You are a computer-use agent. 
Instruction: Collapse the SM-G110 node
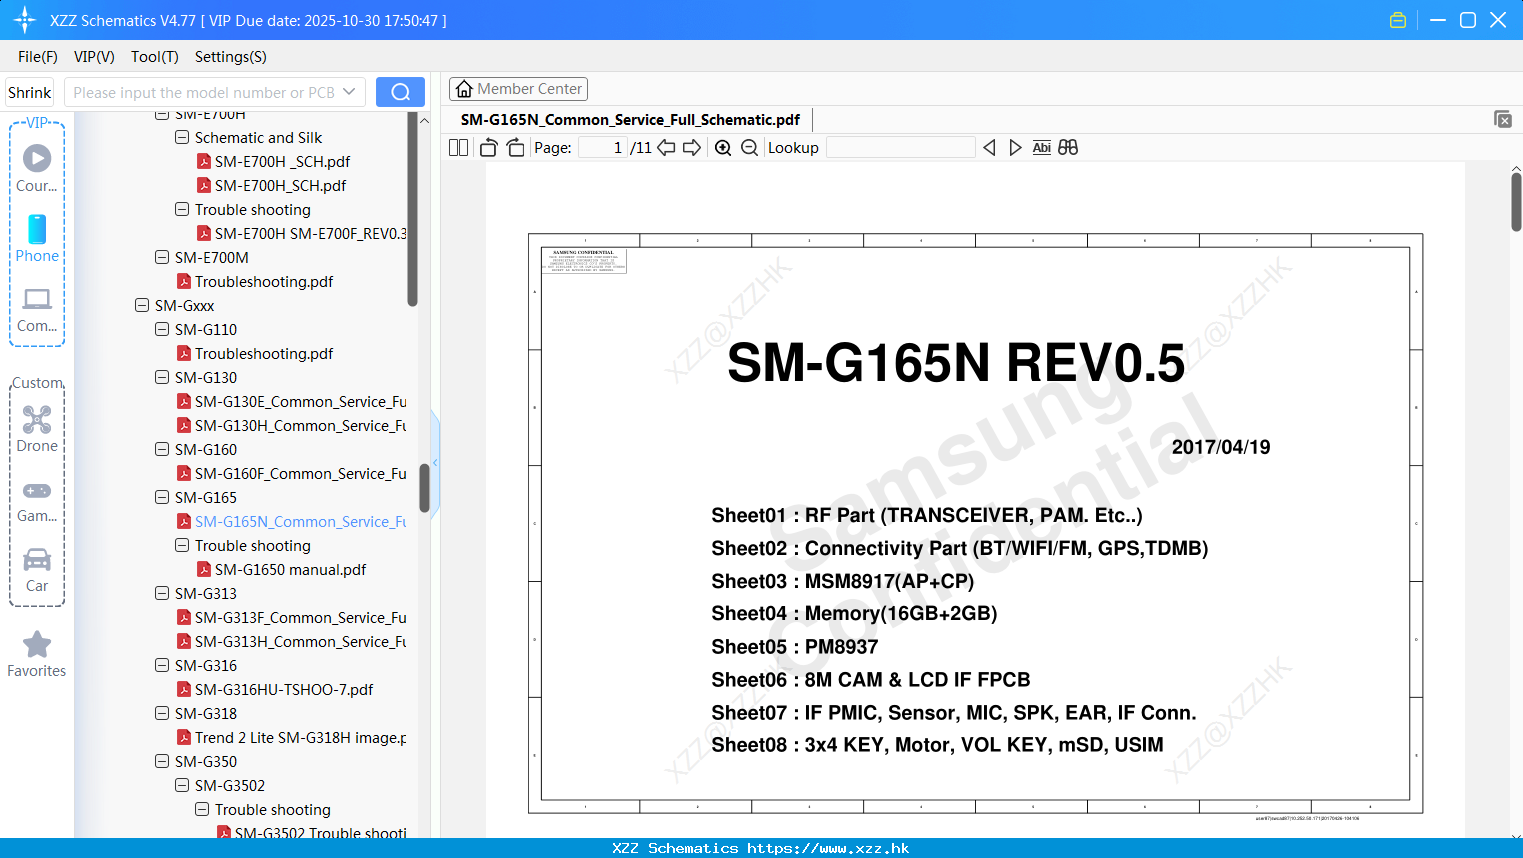(162, 329)
